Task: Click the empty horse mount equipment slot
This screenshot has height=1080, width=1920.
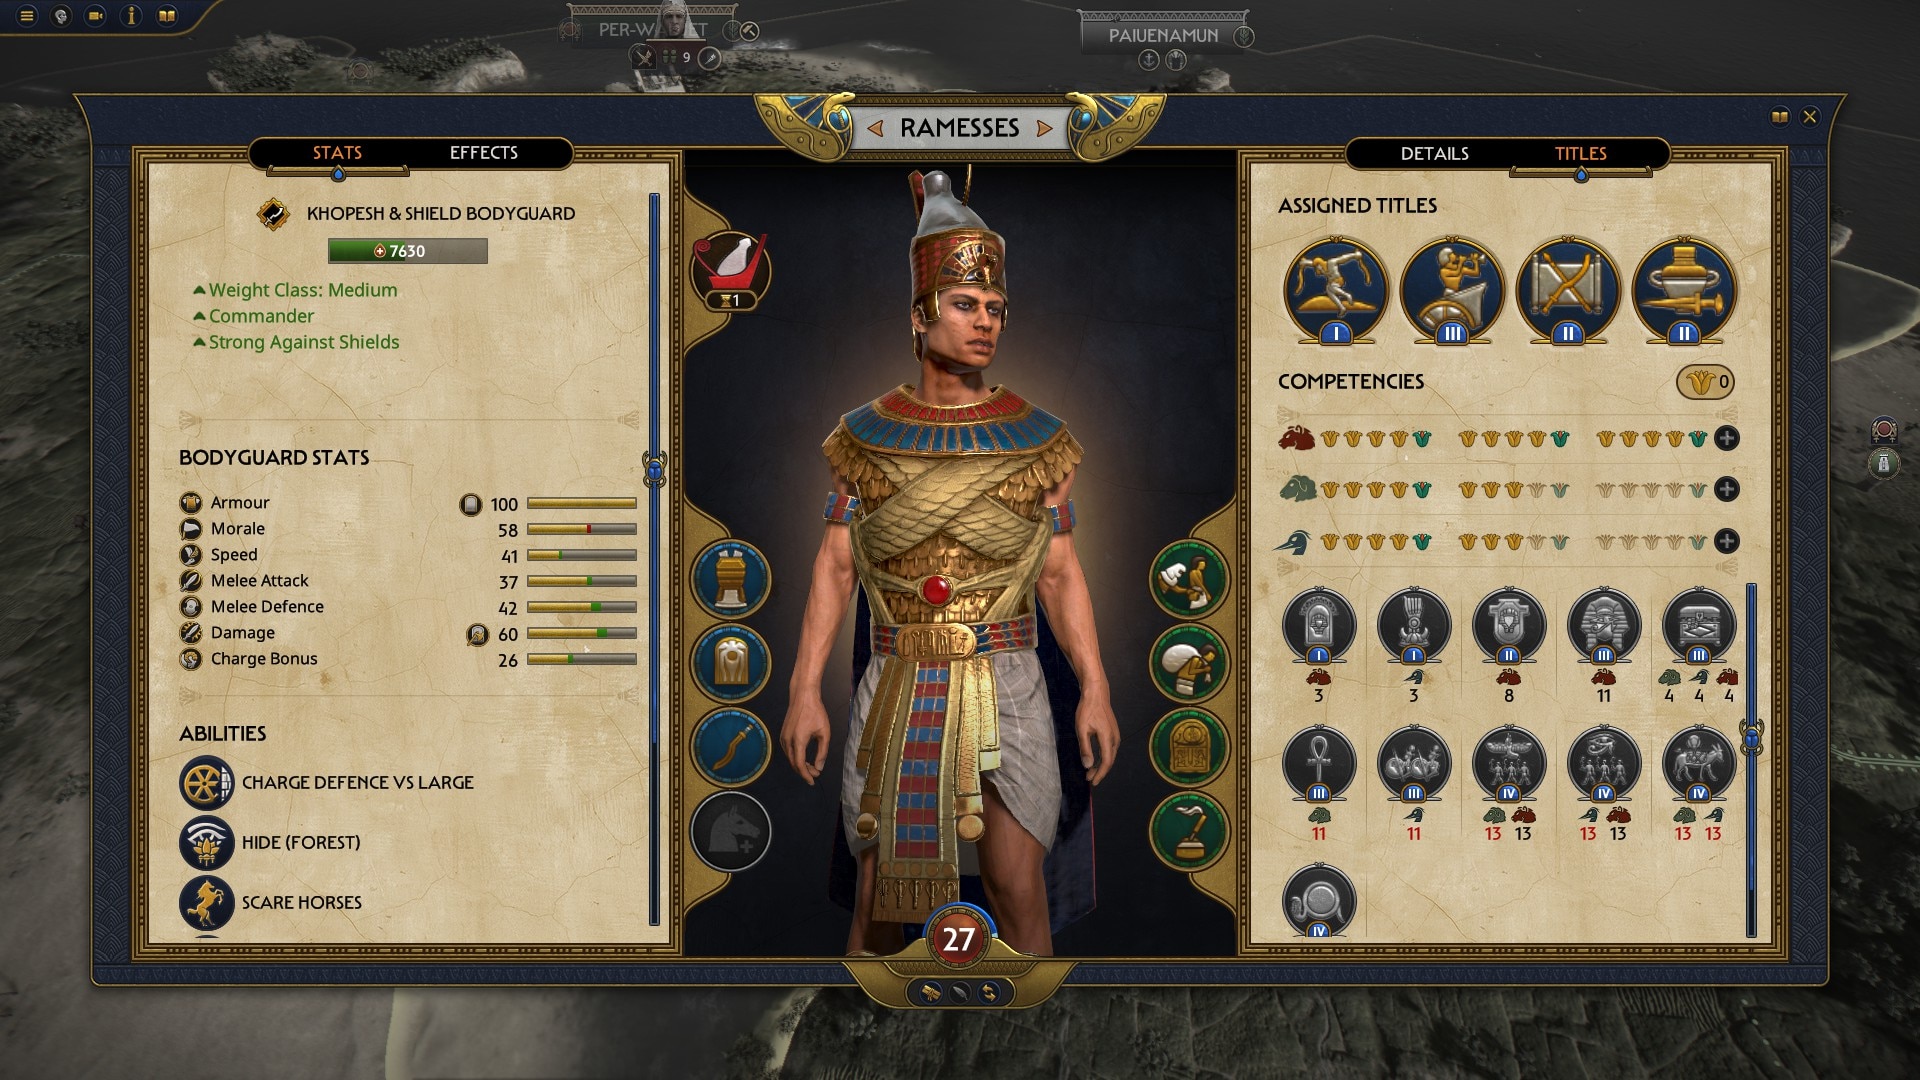Action: 731,831
